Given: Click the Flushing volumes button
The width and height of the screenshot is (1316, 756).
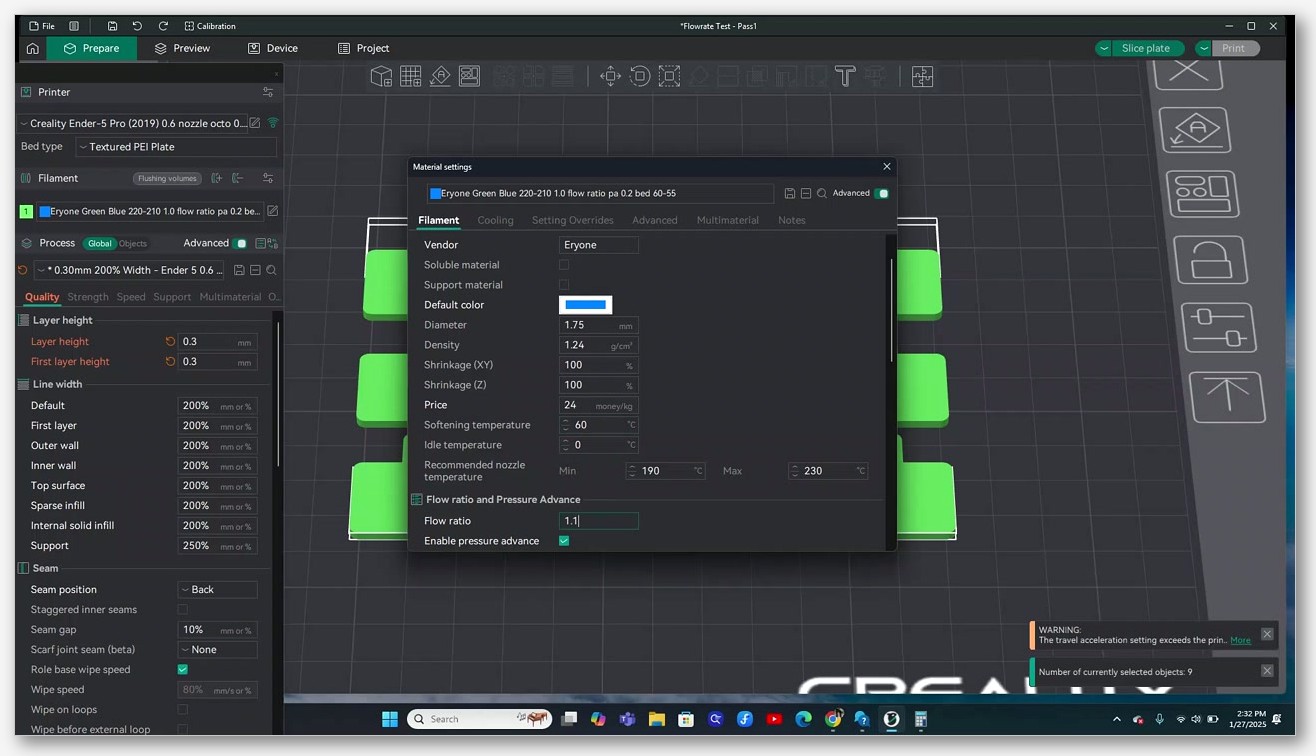Looking at the screenshot, I should pos(167,179).
